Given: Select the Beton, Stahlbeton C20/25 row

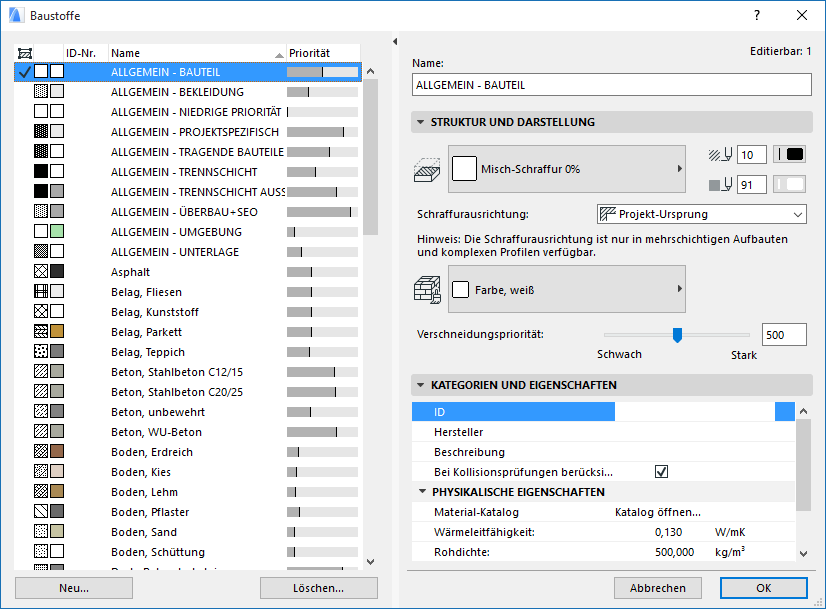Looking at the screenshot, I should tap(188, 392).
